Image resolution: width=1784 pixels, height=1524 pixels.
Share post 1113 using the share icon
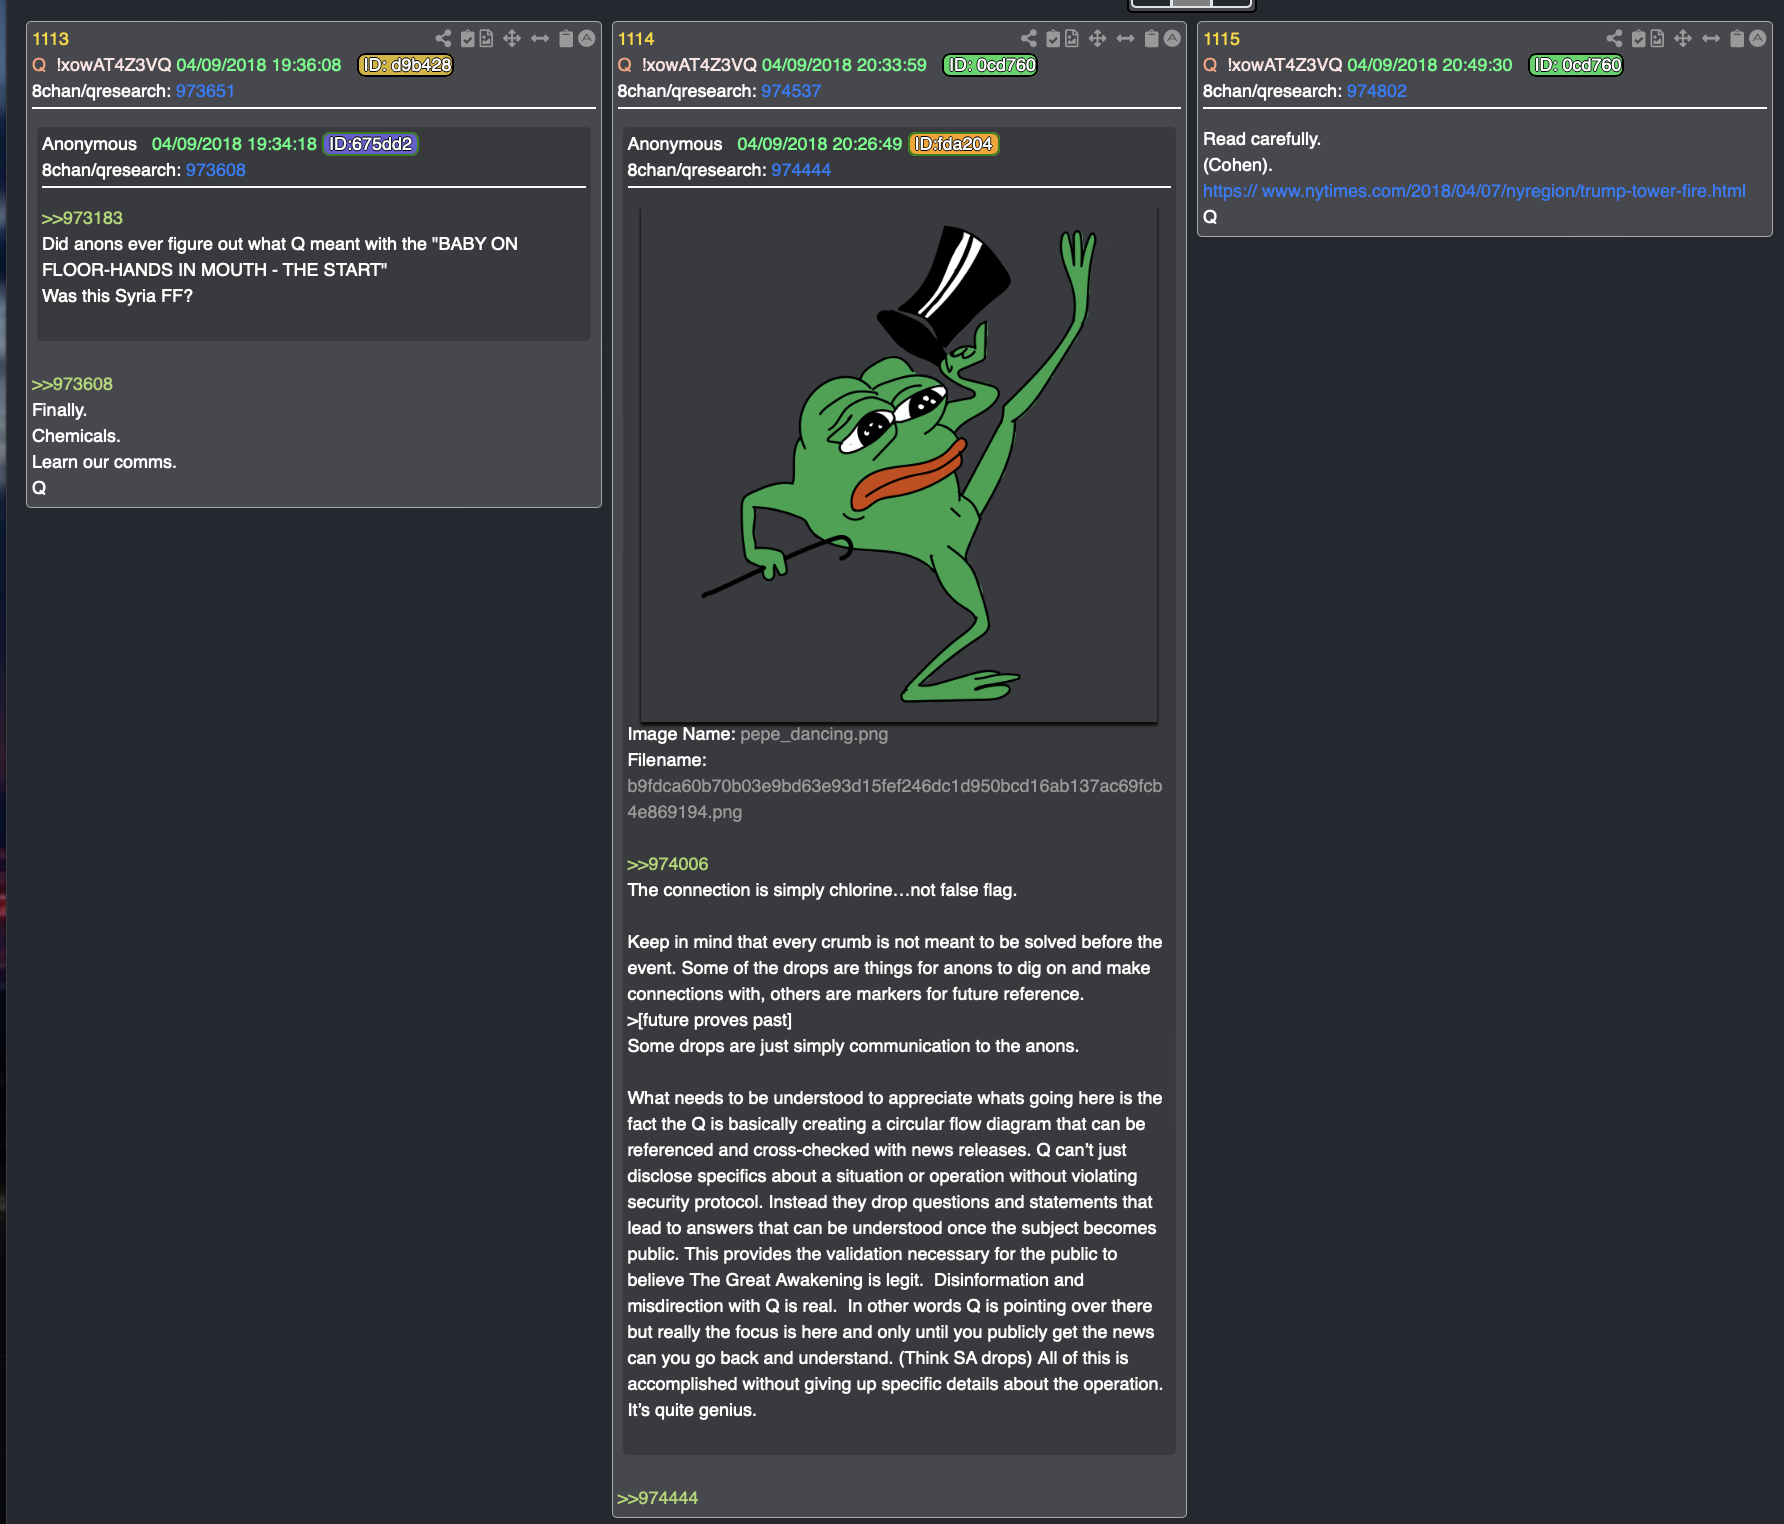(443, 39)
